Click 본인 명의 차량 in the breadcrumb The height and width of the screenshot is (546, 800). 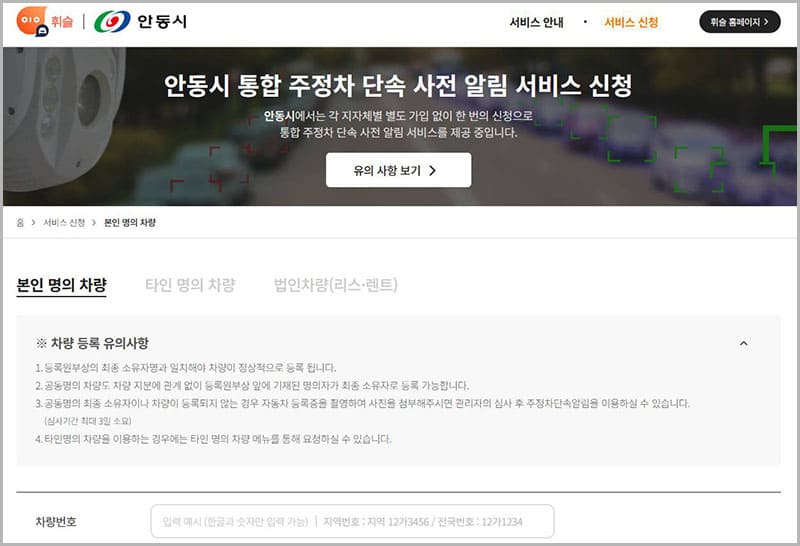[130, 222]
